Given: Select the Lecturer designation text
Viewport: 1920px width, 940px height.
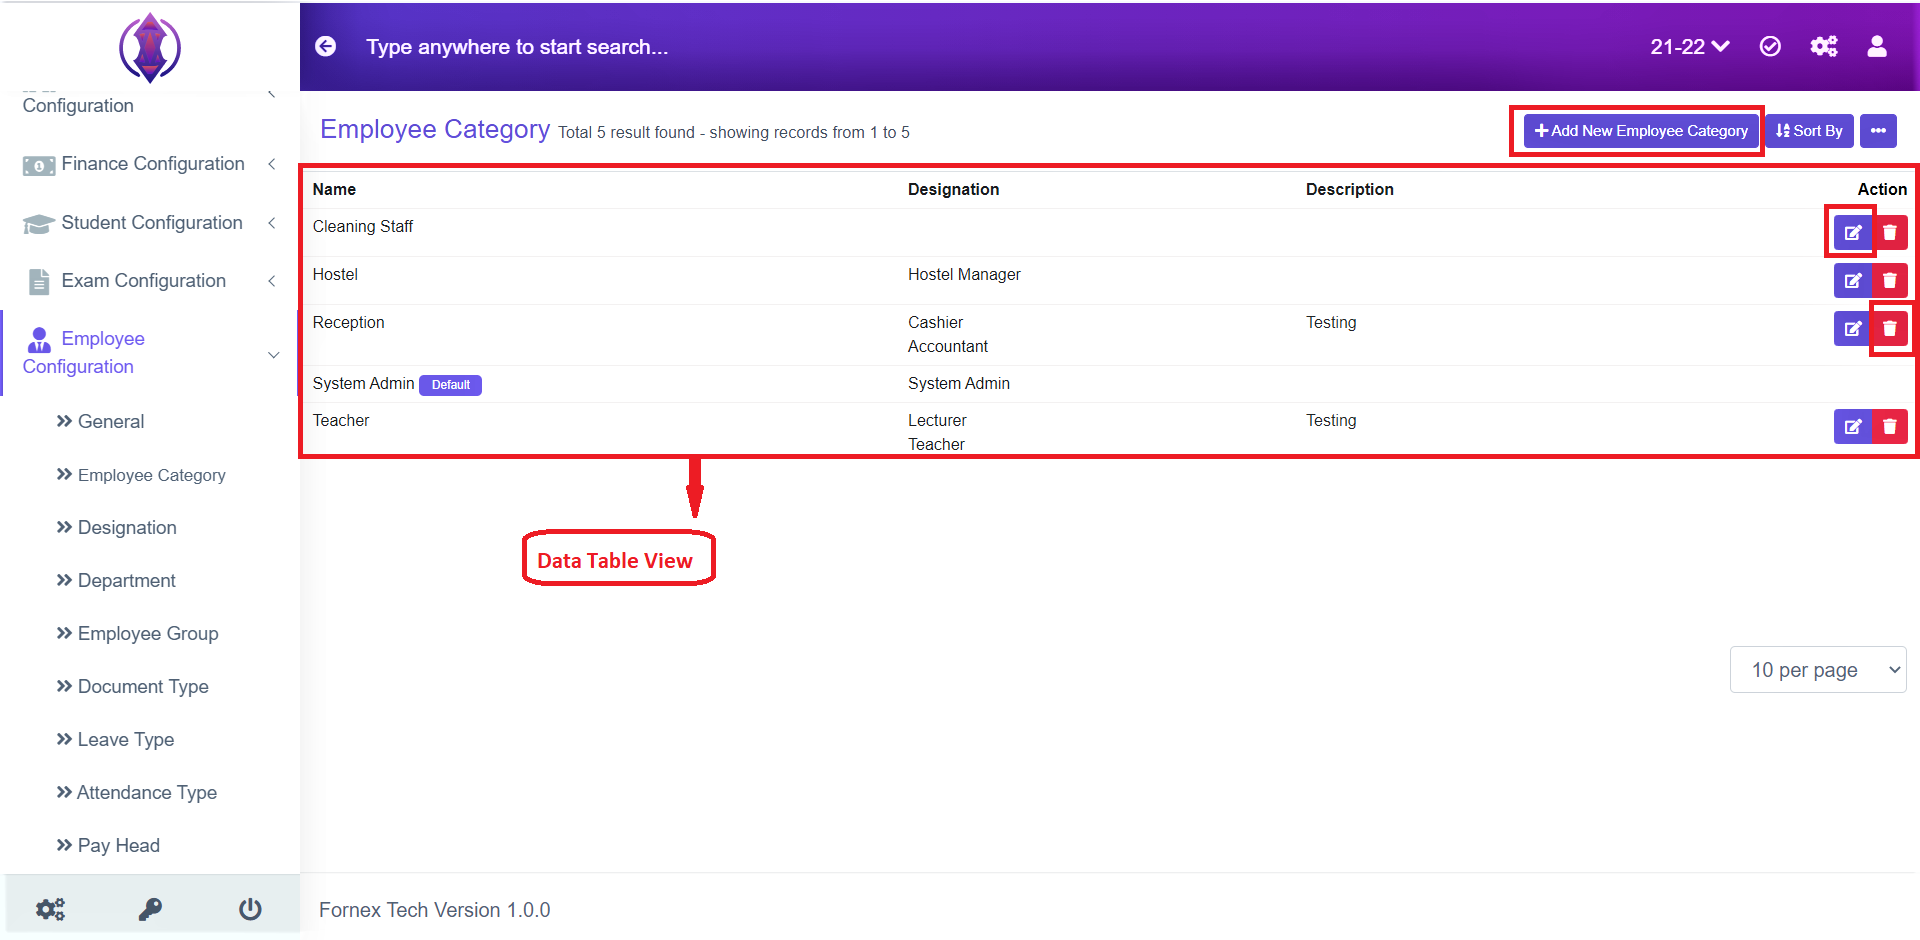Looking at the screenshot, I should pyautogui.click(x=937, y=421).
